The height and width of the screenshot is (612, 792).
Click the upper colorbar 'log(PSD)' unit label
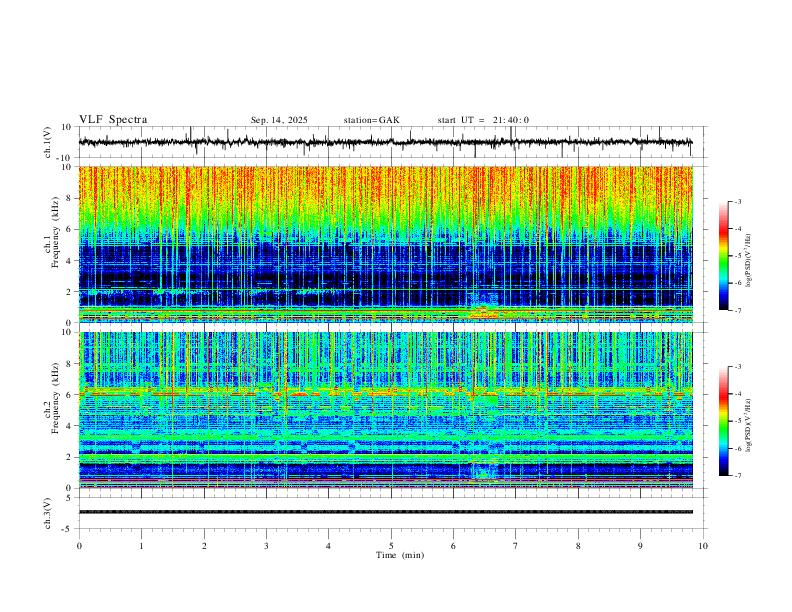(749, 261)
